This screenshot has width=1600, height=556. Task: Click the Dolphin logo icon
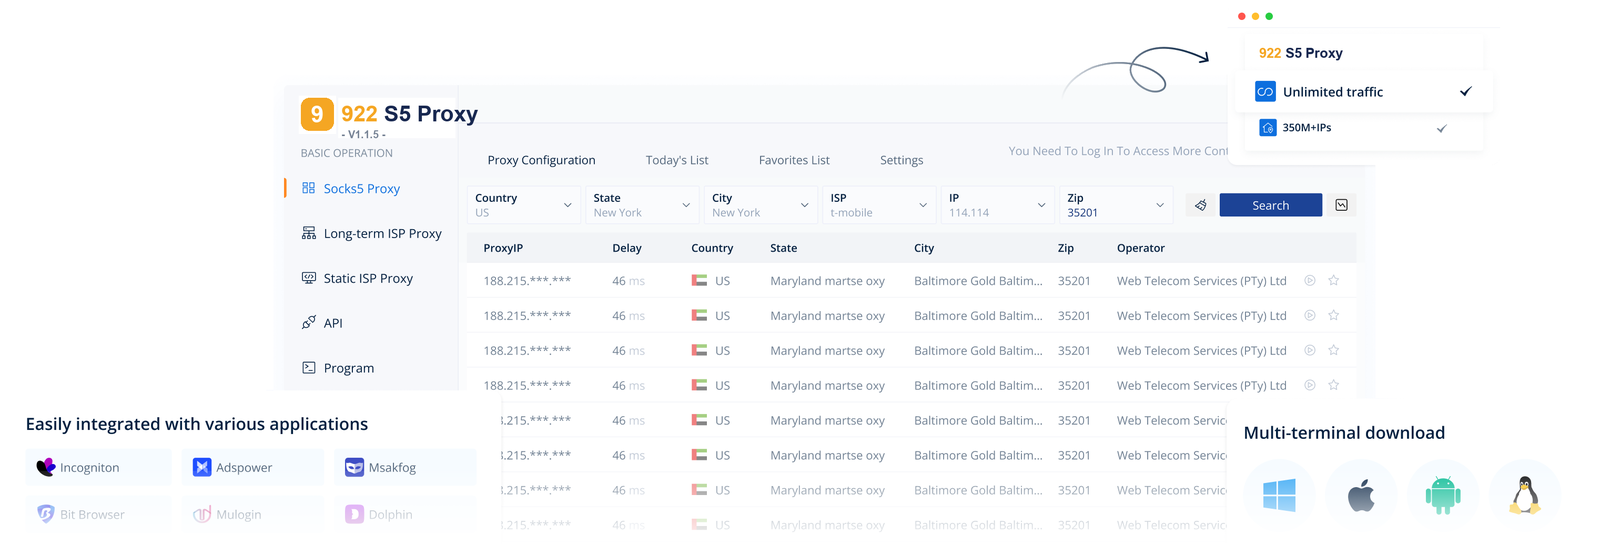354,514
